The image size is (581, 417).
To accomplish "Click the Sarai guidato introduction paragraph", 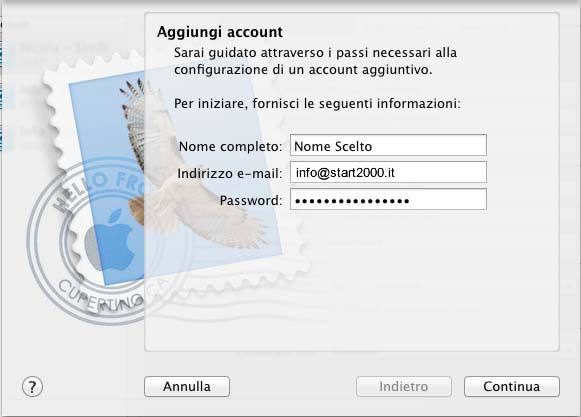I will click(315, 61).
